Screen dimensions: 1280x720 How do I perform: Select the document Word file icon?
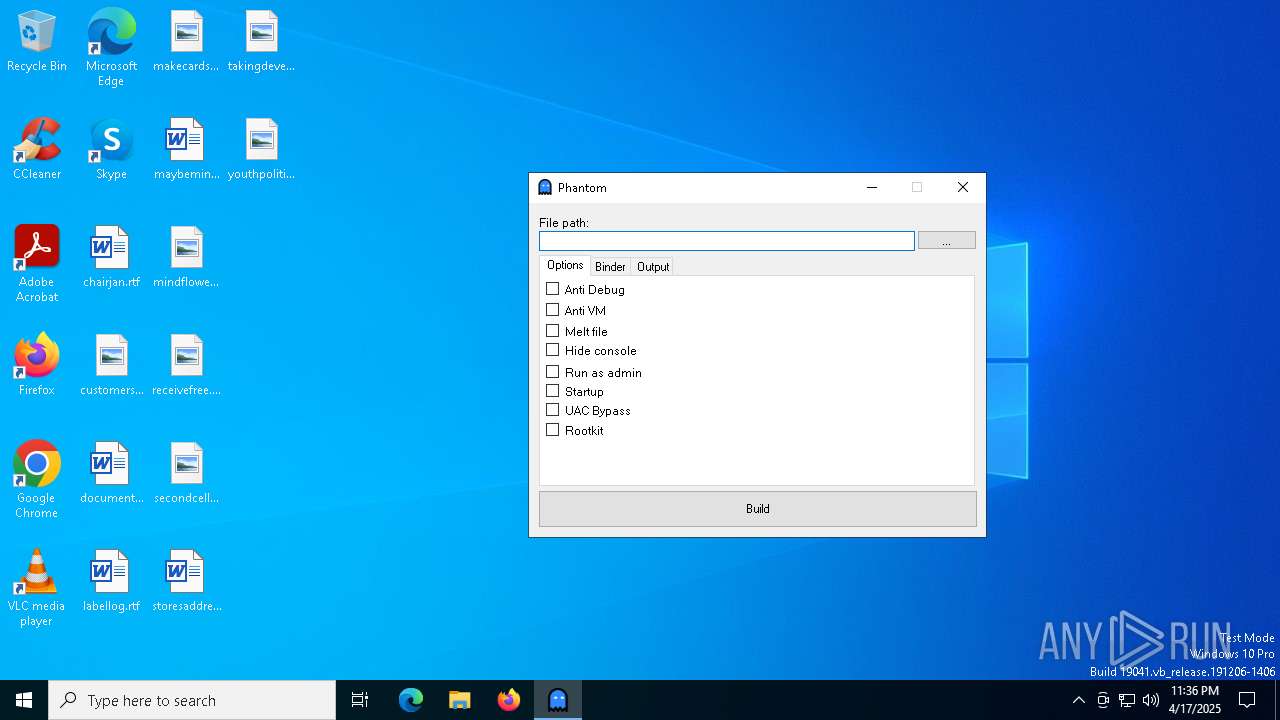click(111, 474)
